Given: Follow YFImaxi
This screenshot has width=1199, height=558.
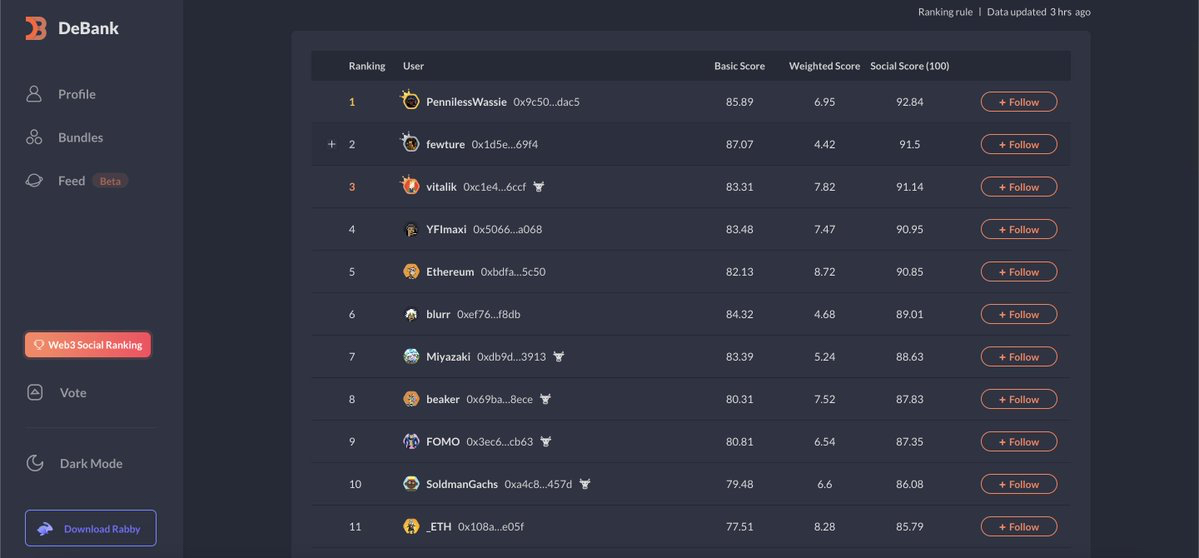Looking at the screenshot, I should point(1019,229).
